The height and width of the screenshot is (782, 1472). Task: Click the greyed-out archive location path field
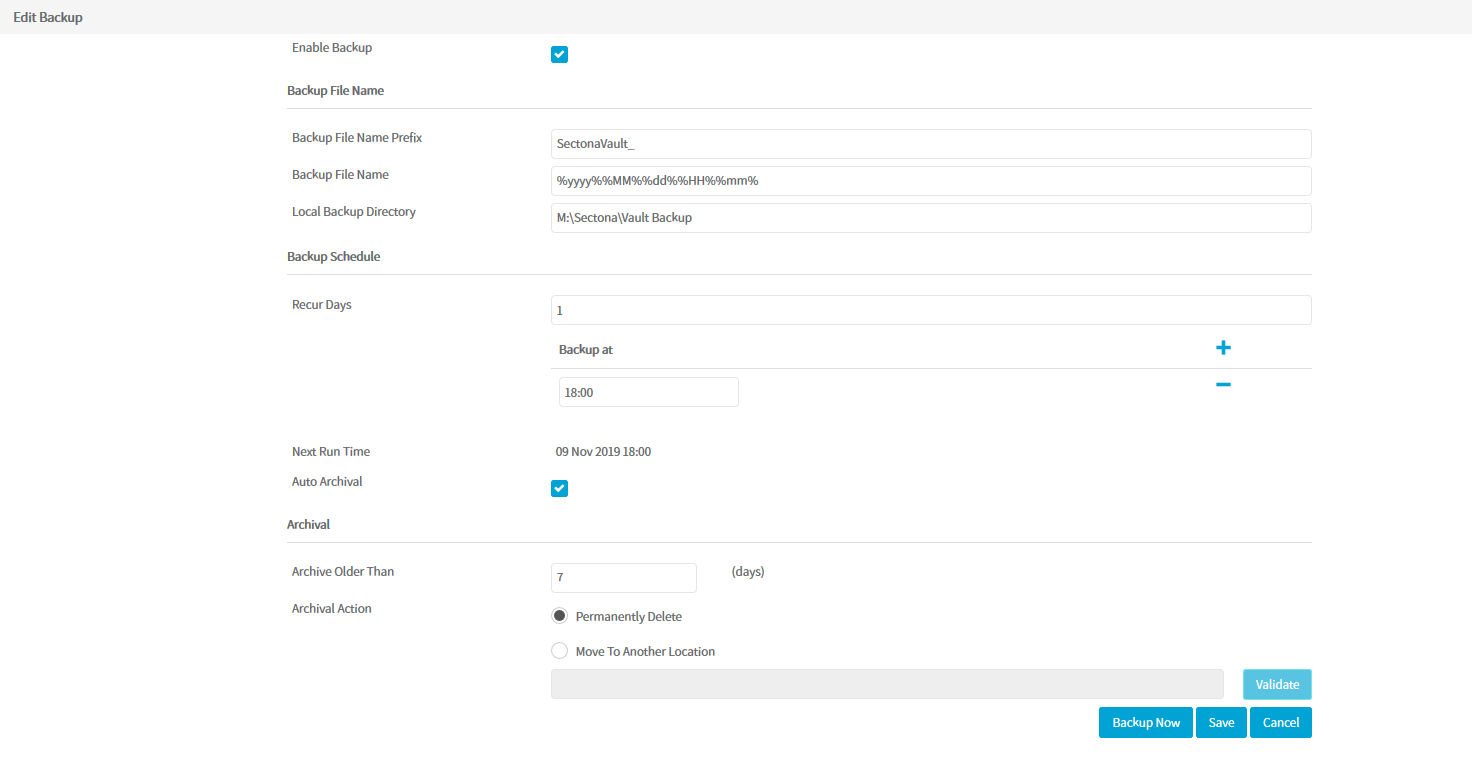click(886, 684)
